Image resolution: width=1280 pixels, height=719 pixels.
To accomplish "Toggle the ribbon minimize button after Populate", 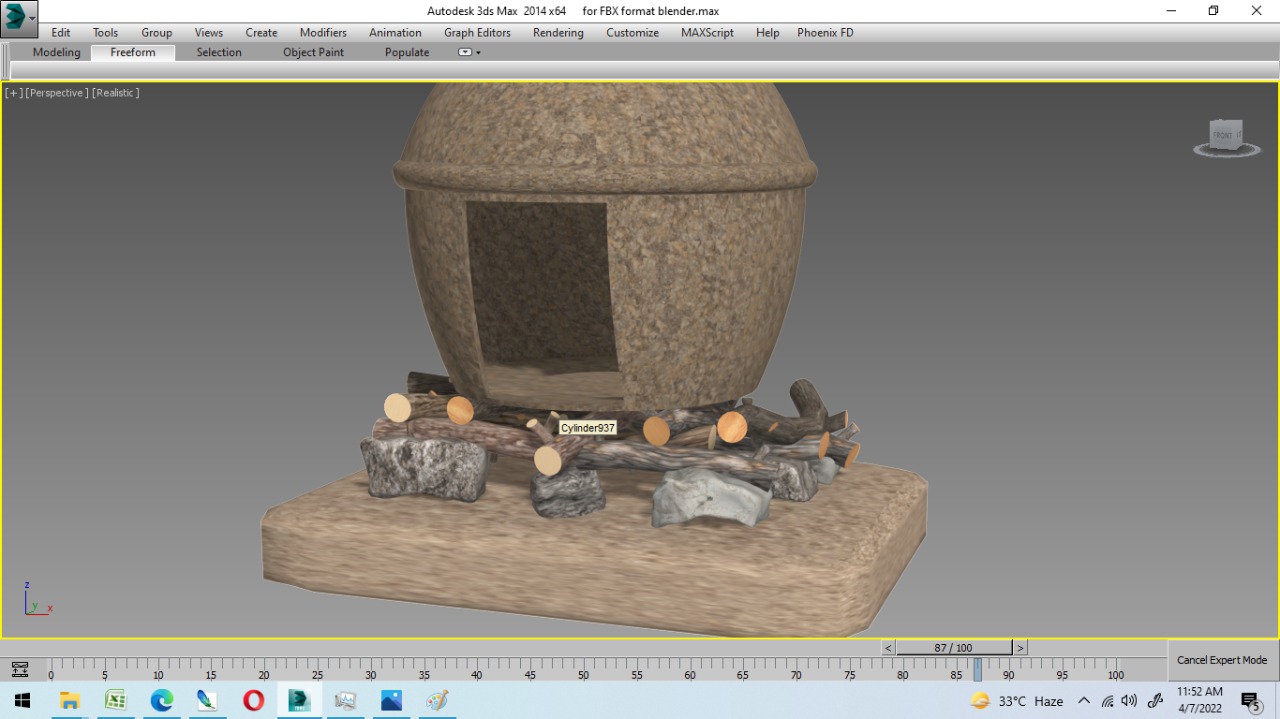I will point(465,52).
